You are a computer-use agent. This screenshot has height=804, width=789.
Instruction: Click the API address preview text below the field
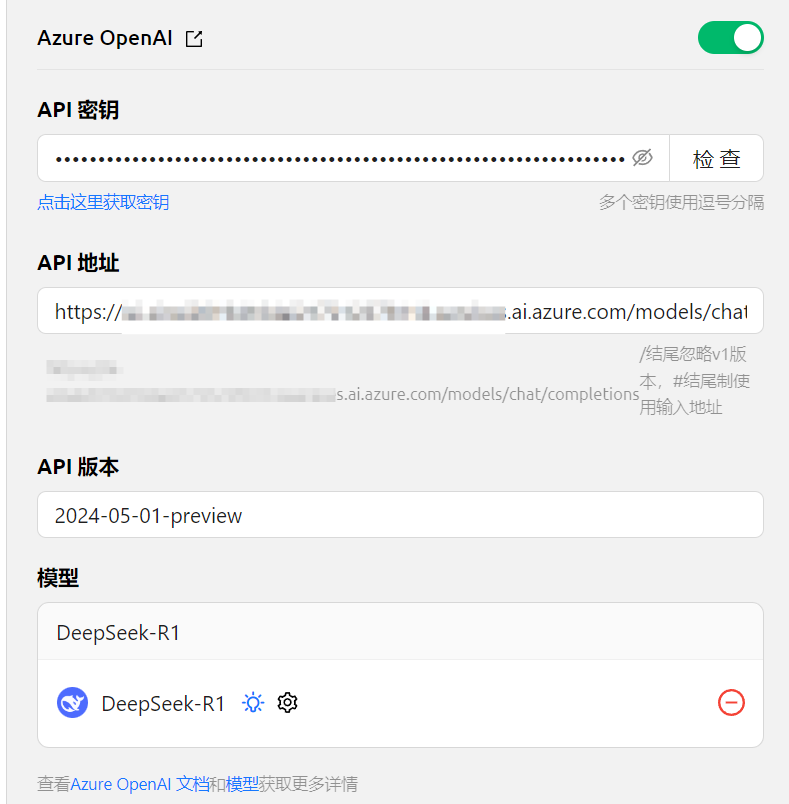[342, 382]
